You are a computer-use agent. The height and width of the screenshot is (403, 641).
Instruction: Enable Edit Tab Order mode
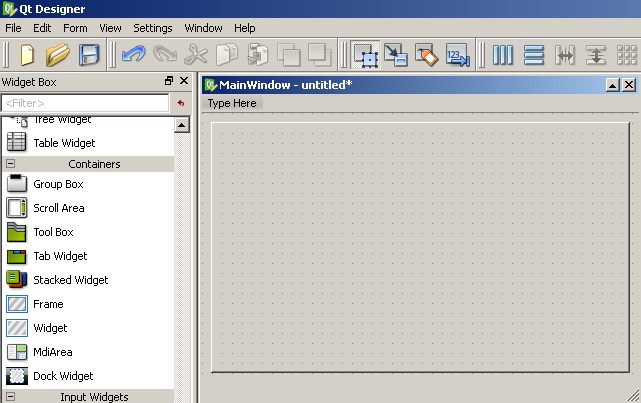457,55
